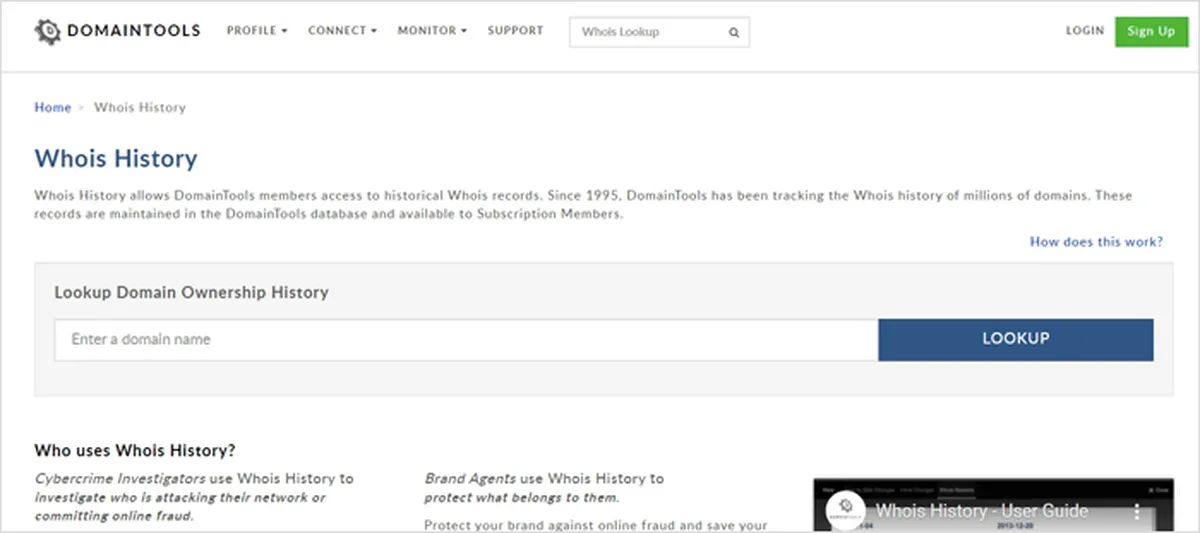The image size is (1200, 533).
Task: Click the green Sign Up button
Action: click(1151, 31)
